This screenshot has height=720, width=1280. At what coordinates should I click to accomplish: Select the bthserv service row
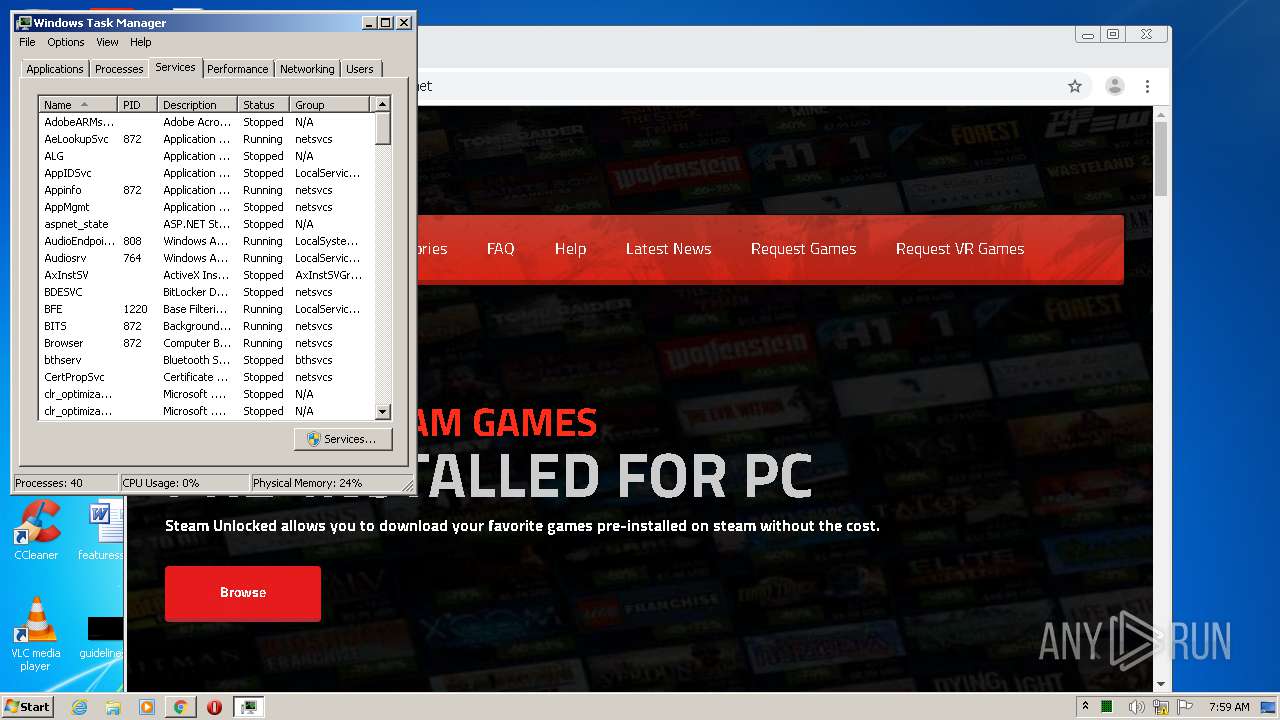click(x=206, y=360)
